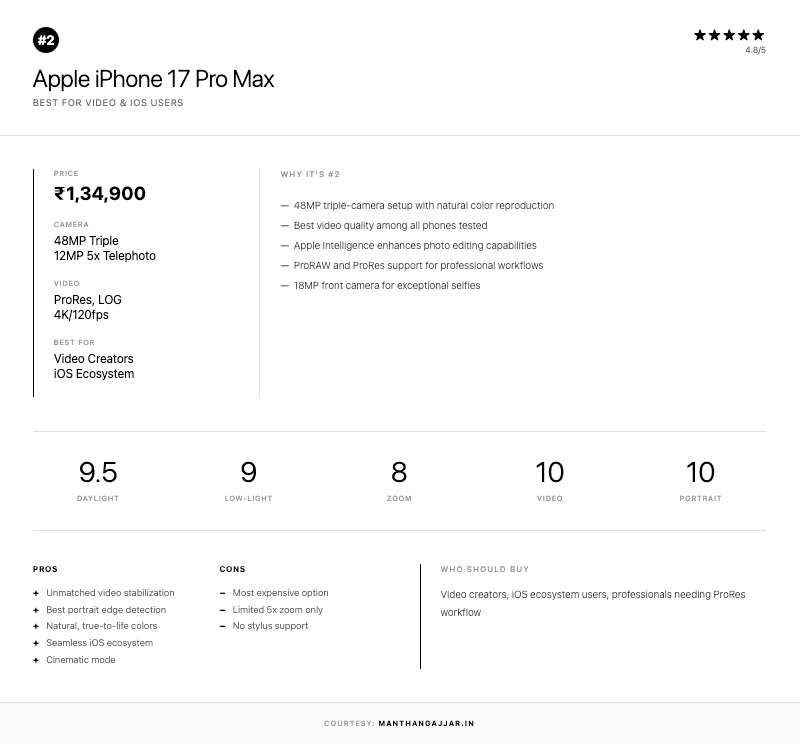This screenshot has width=800, height=744.
Task: Open the MANTHANGAJJAR.IN courtesy link
Action: coord(426,723)
